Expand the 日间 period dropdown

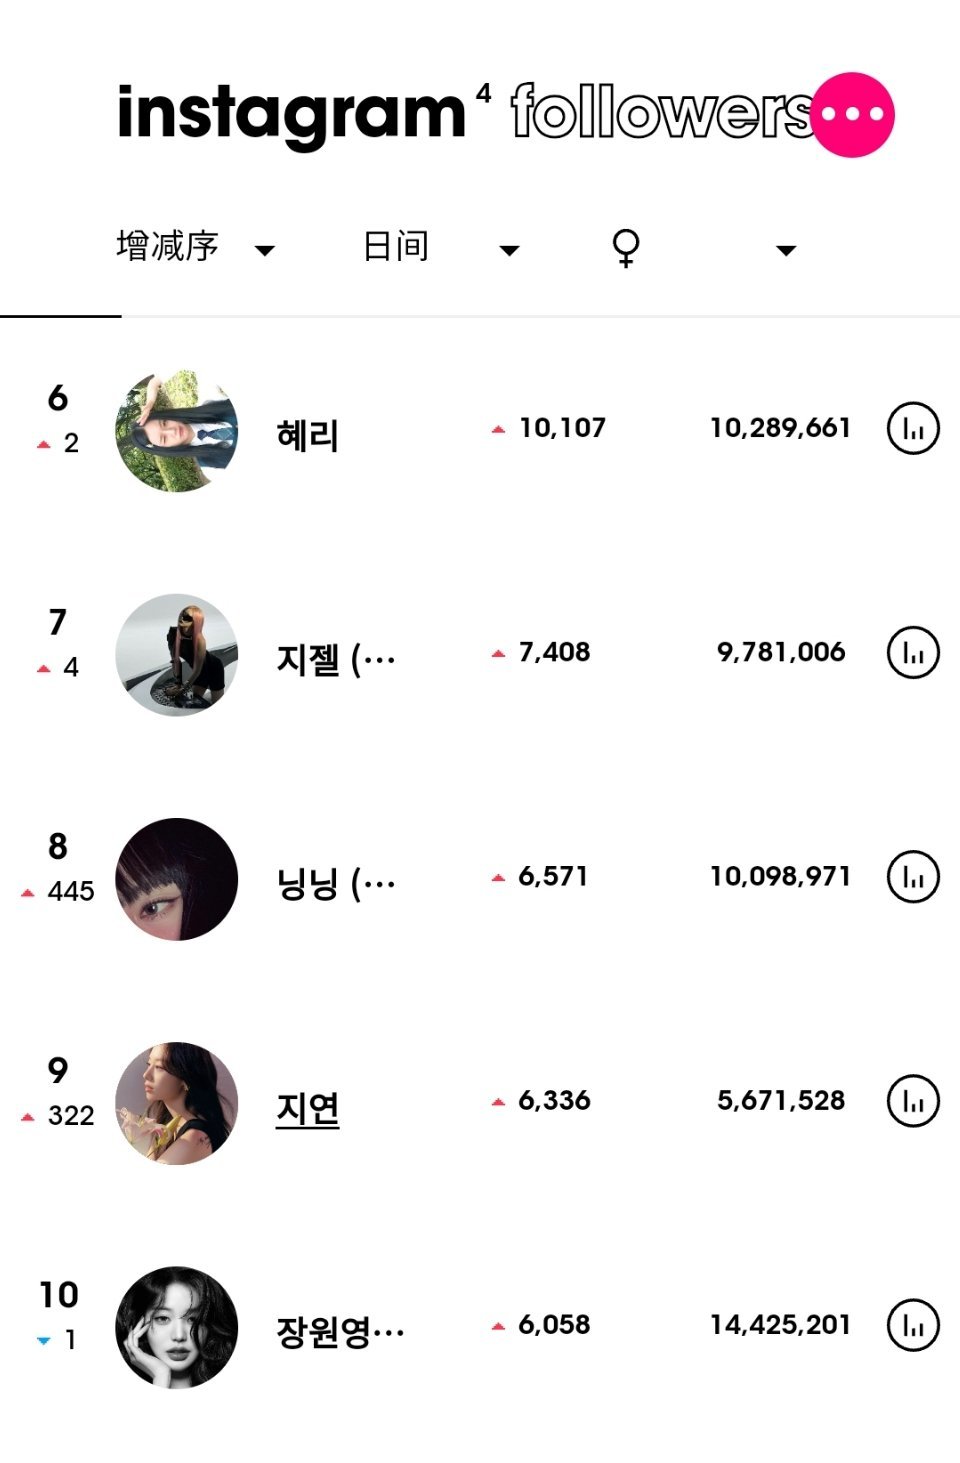510,250
